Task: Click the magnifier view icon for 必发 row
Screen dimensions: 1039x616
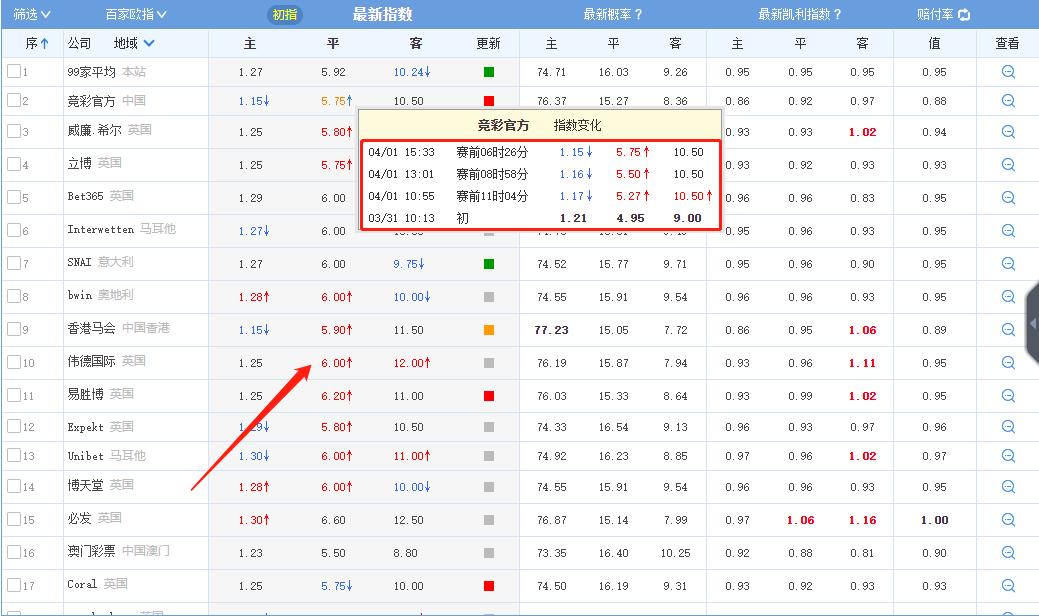Action: (1006, 520)
